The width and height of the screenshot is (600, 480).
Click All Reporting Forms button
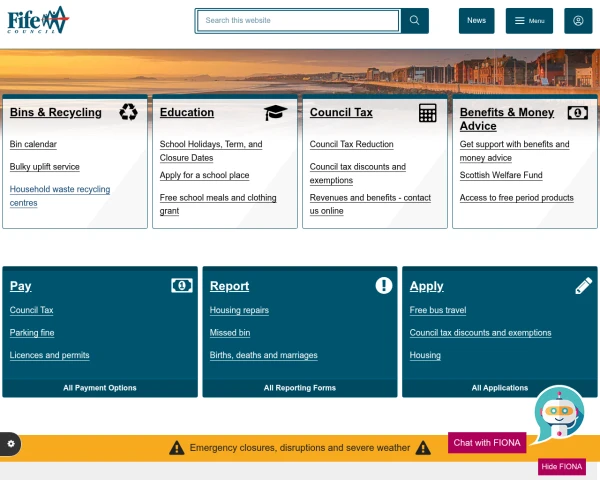pyautogui.click(x=300, y=388)
